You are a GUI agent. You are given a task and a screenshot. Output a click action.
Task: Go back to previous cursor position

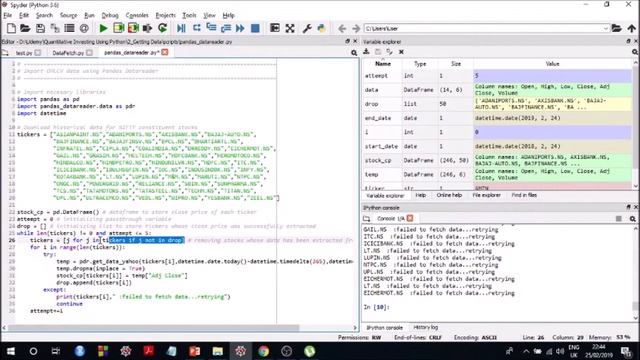pos(342,28)
